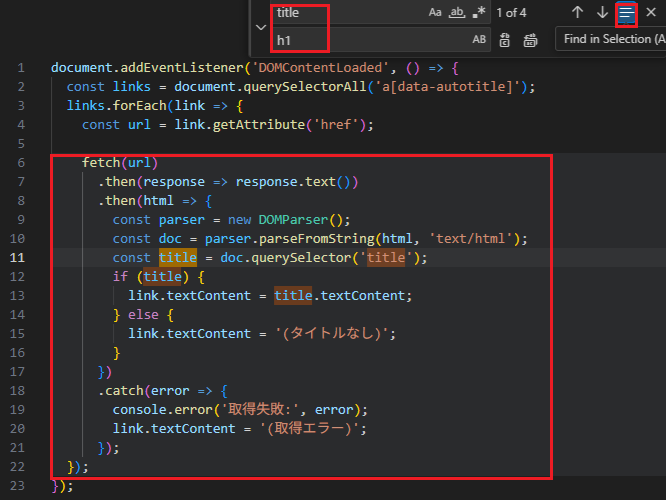Image resolution: width=666 pixels, height=500 pixels.
Task: Click 'else' keyword on line 14
Action: click(144, 314)
